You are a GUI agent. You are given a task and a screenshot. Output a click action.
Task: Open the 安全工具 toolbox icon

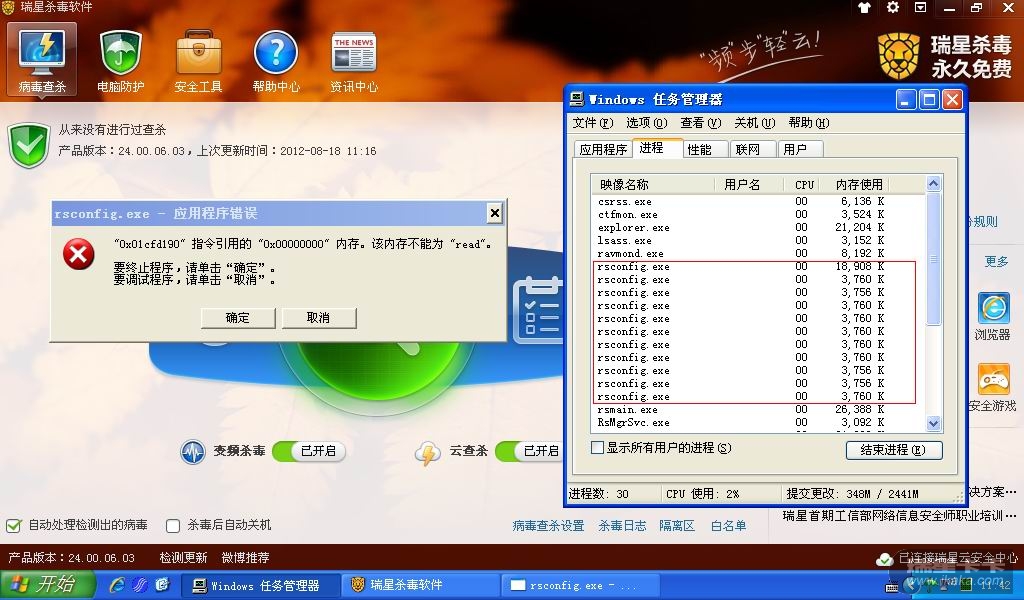[x=198, y=60]
